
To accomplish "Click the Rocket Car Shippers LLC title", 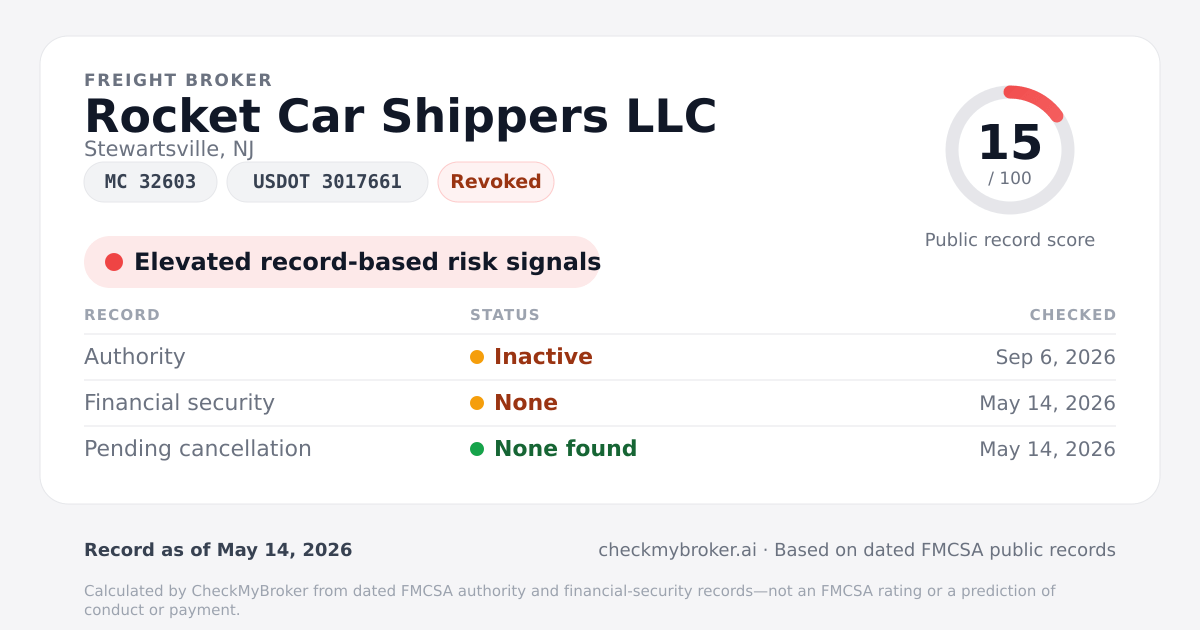I will (x=400, y=116).
